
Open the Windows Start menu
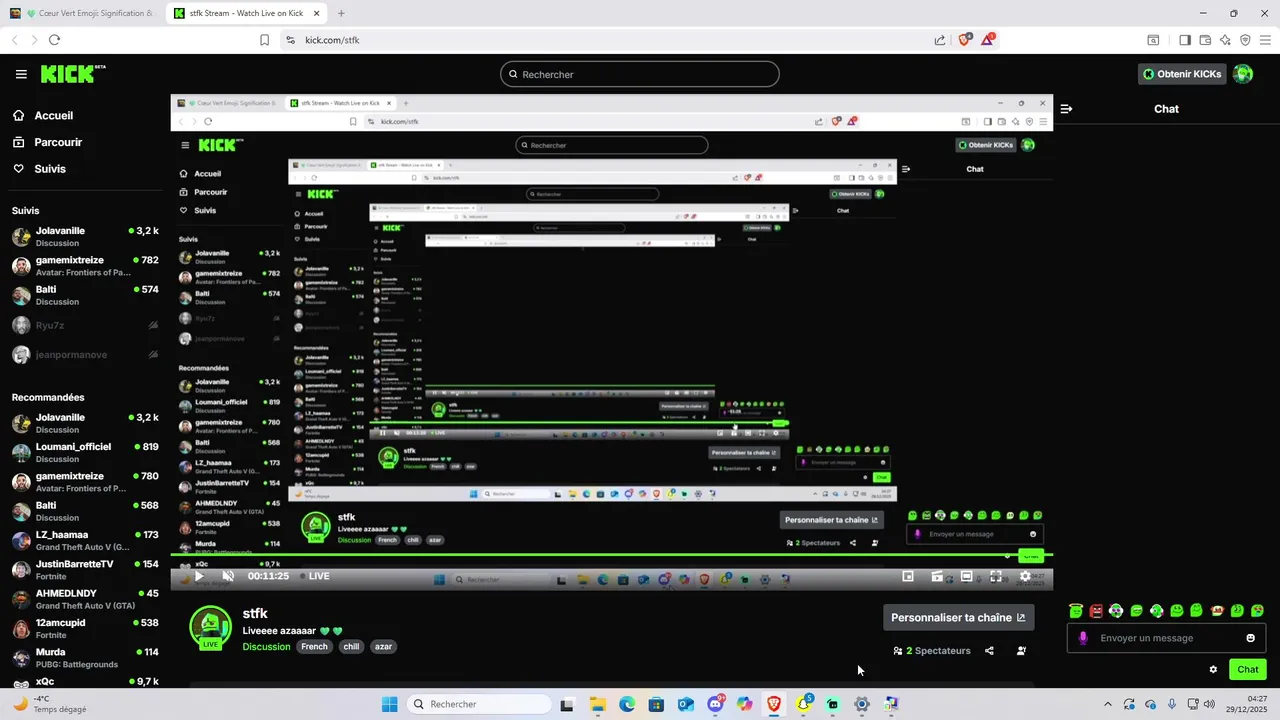click(x=390, y=704)
